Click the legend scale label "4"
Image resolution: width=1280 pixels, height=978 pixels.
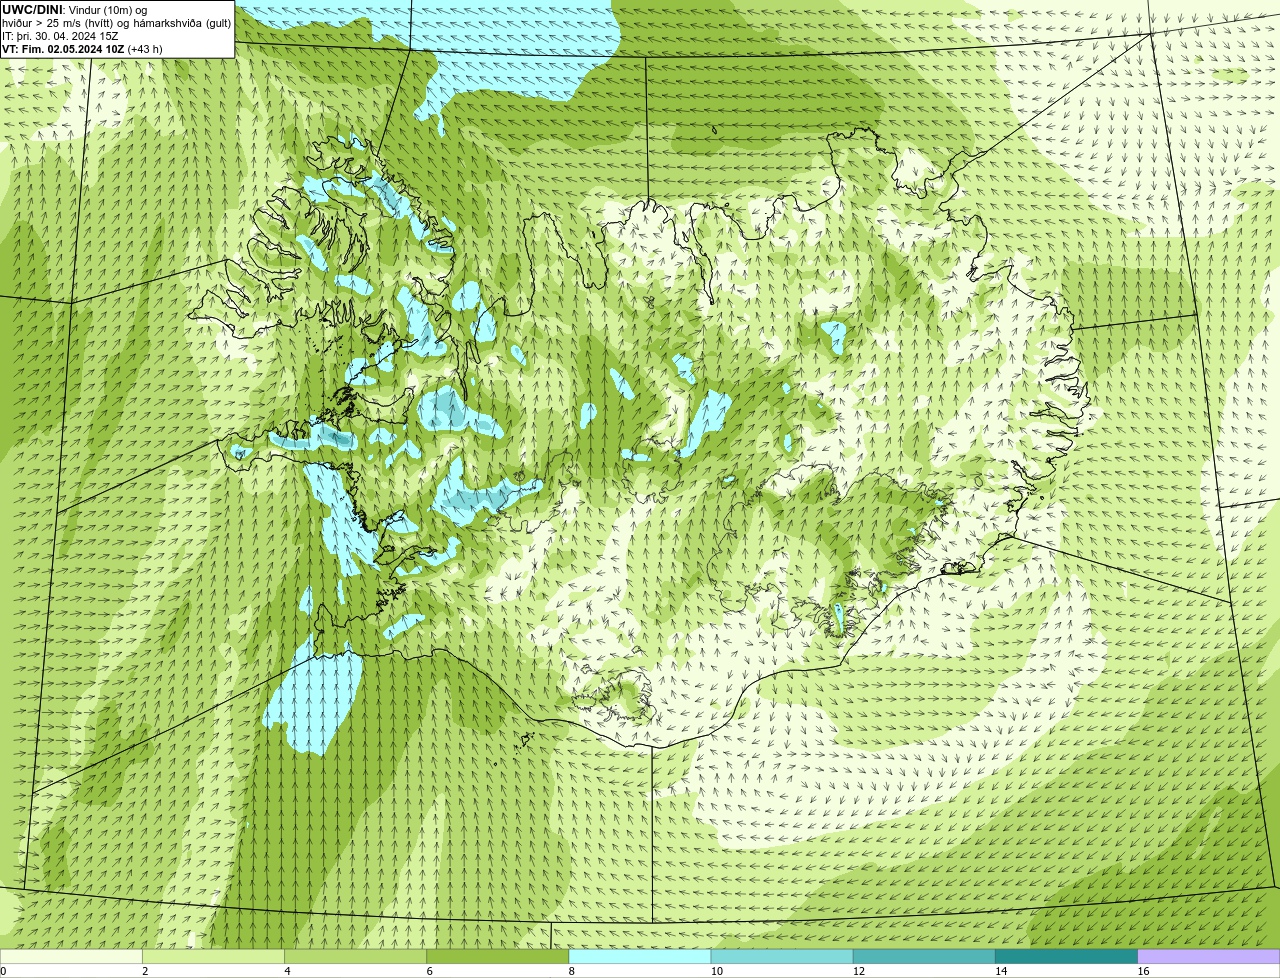tap(287, 971)
